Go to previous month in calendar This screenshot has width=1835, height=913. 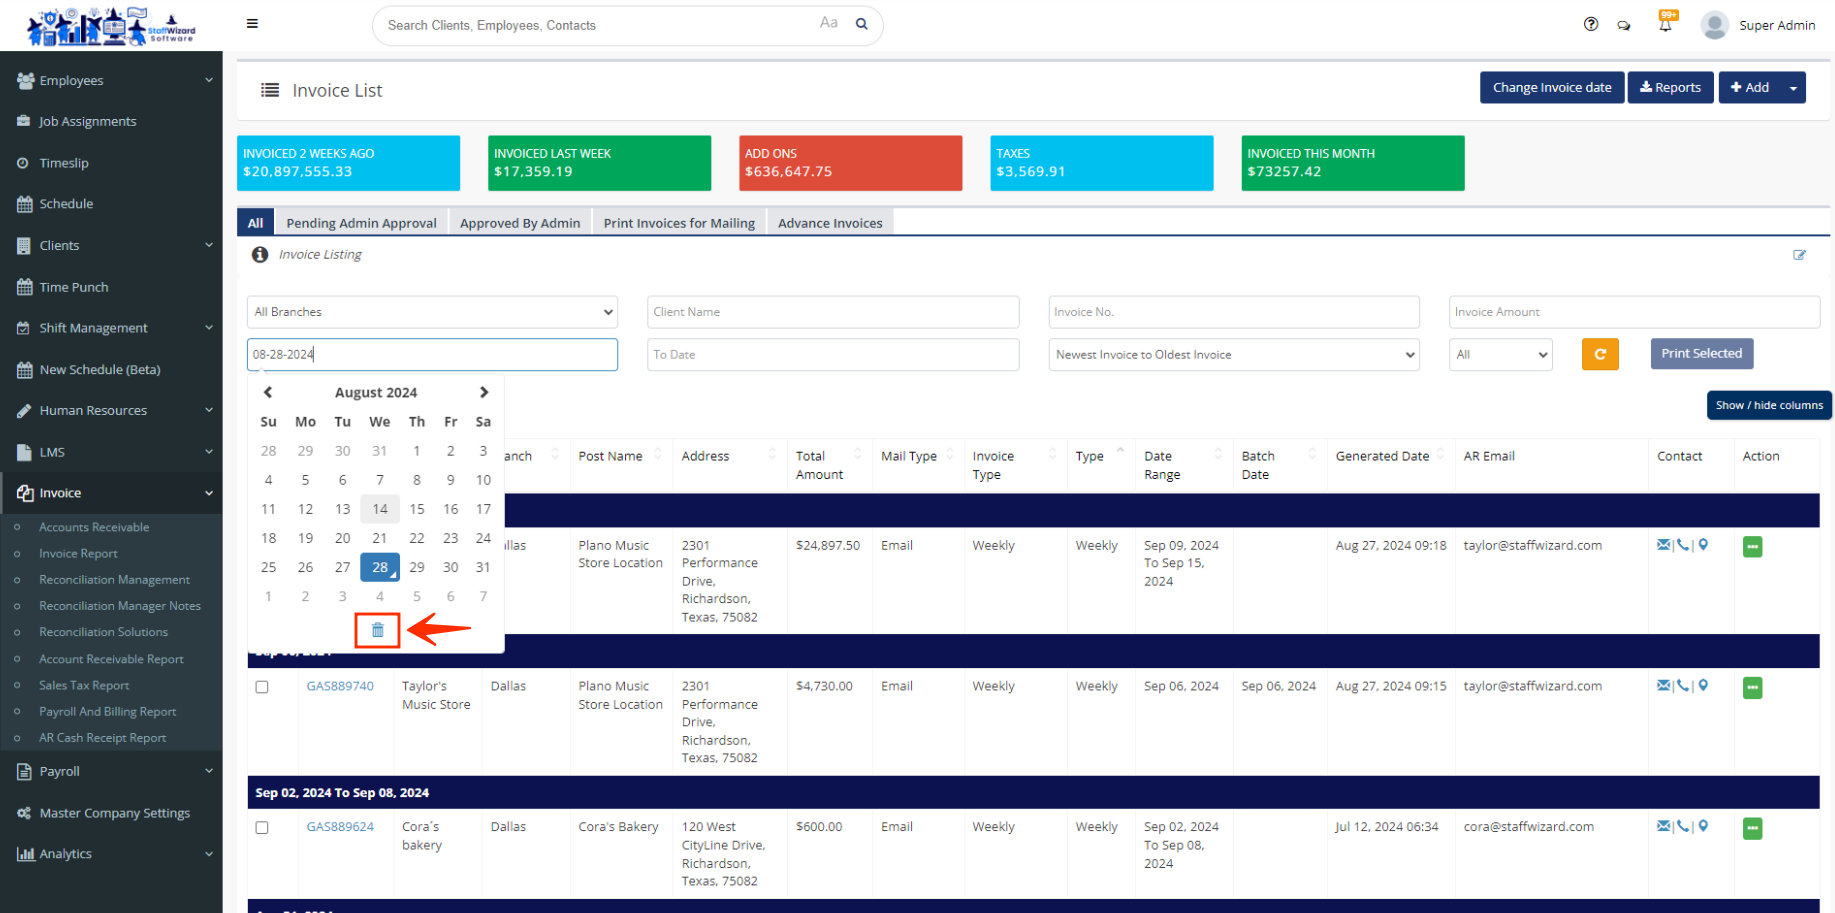point(268,392)
